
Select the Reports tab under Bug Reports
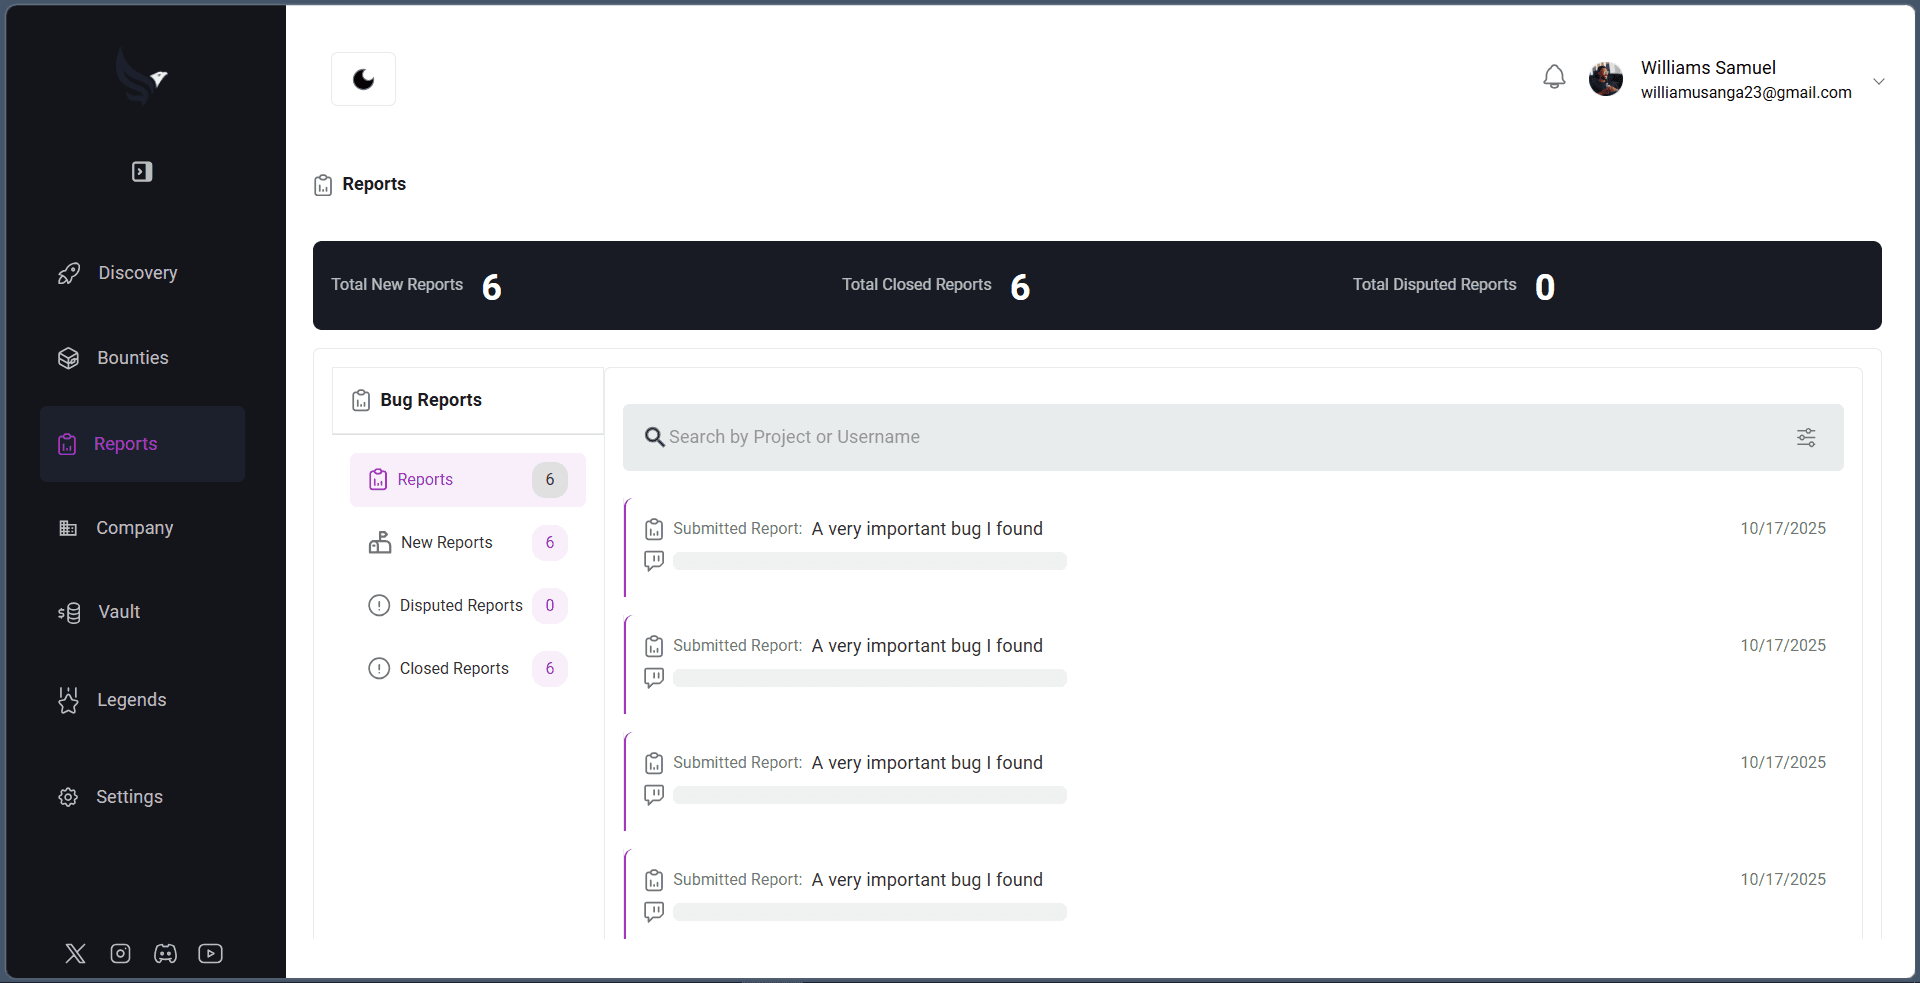(x=468, y=480)
